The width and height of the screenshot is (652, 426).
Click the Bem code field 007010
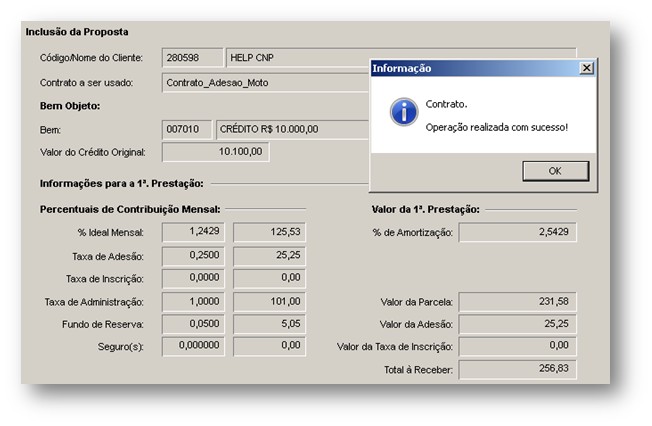pyautogui.click(x=187, y=129)
